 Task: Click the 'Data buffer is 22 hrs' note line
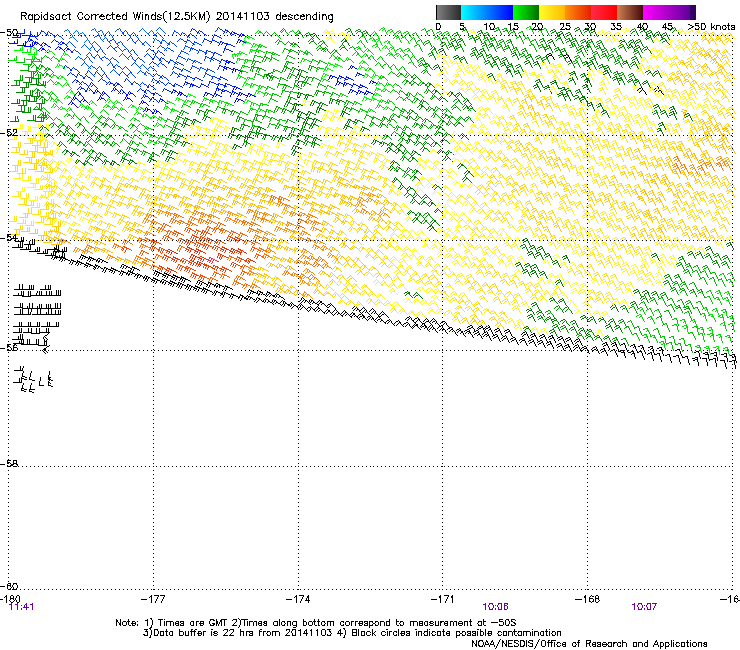coord(352,633)
